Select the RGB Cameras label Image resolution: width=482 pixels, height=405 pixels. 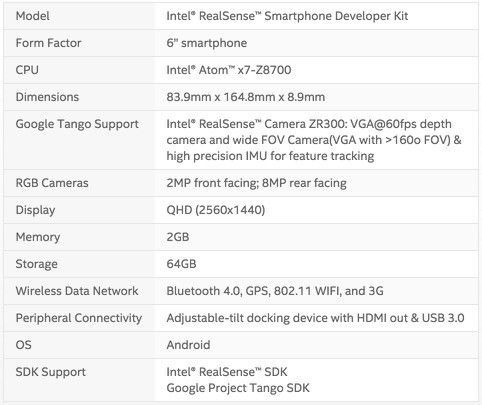coord(52,183)
